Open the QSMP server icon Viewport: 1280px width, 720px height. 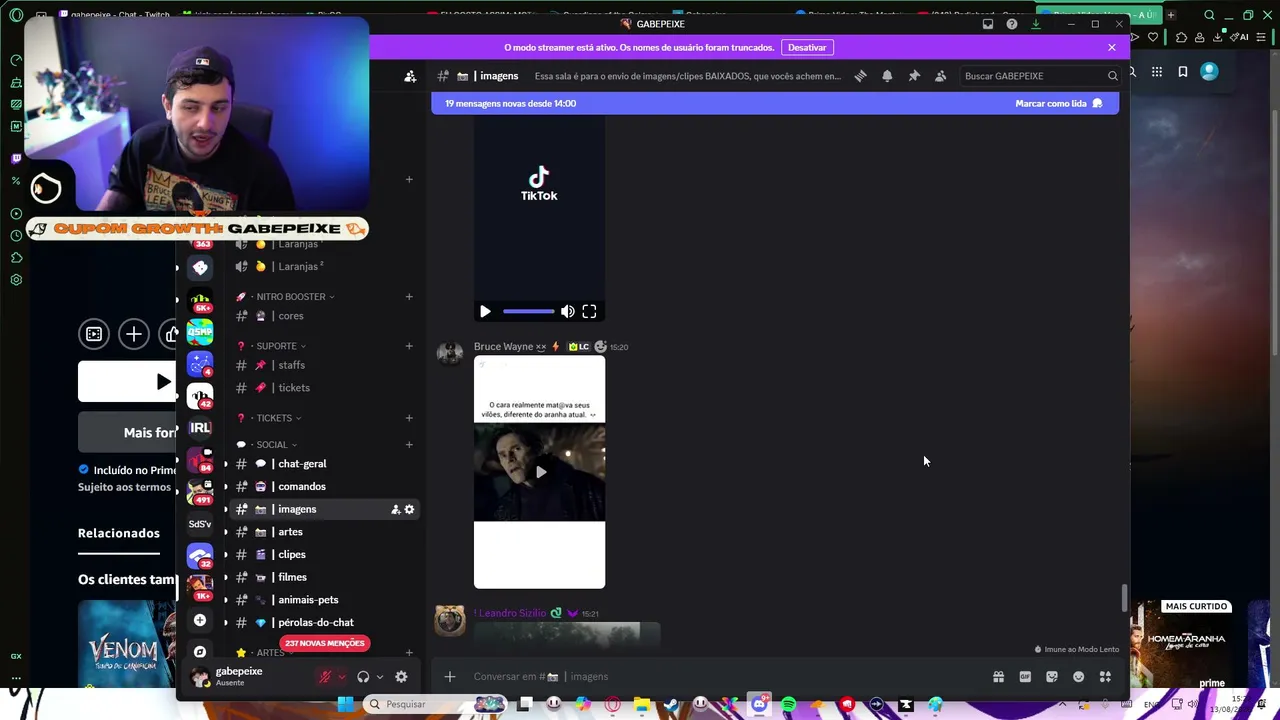200,332
